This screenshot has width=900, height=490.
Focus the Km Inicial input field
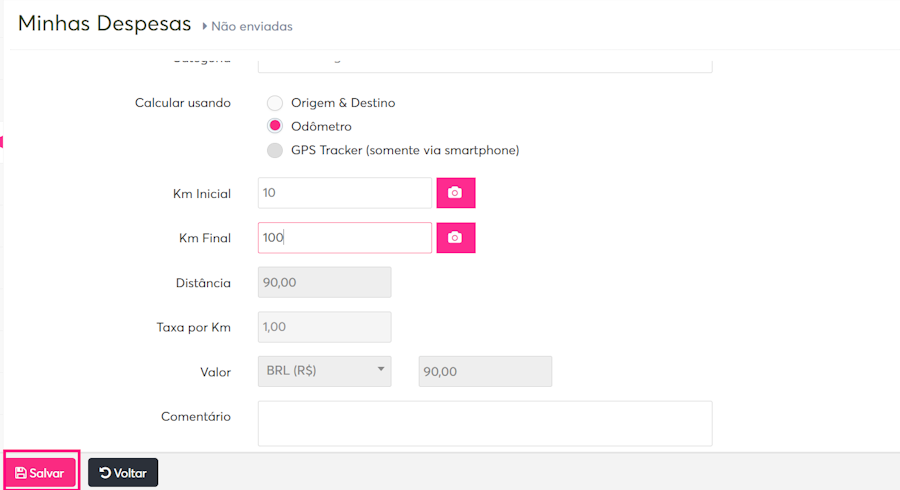click(344, 193)
